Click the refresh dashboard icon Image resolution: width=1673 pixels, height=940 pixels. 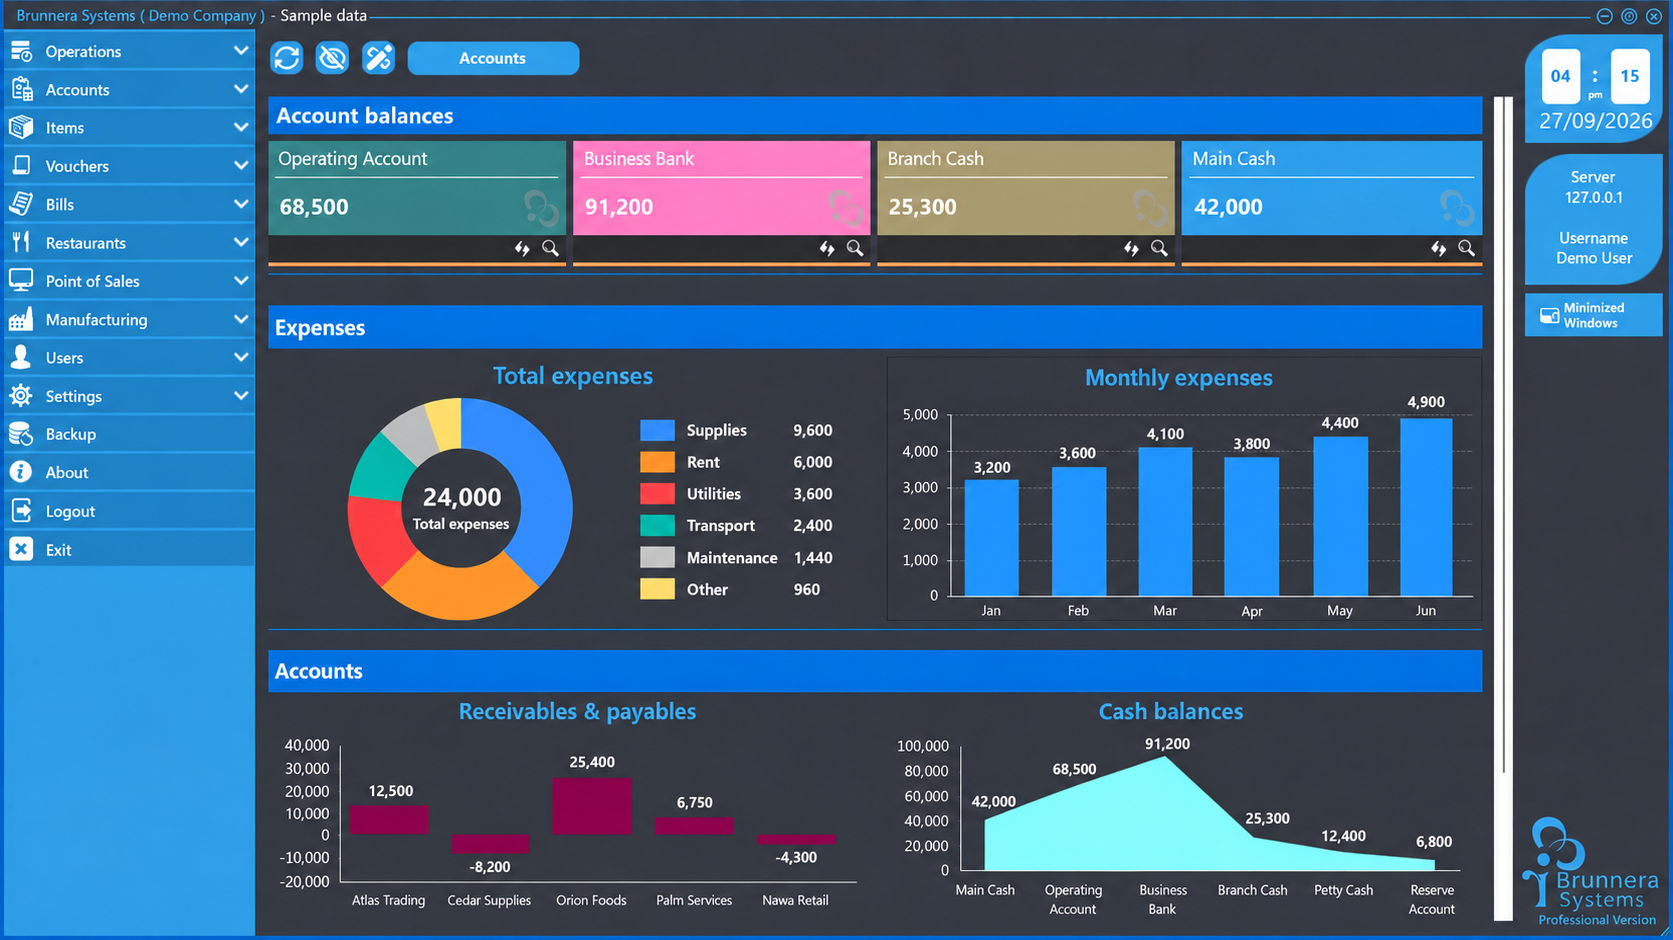click(287, 58)
